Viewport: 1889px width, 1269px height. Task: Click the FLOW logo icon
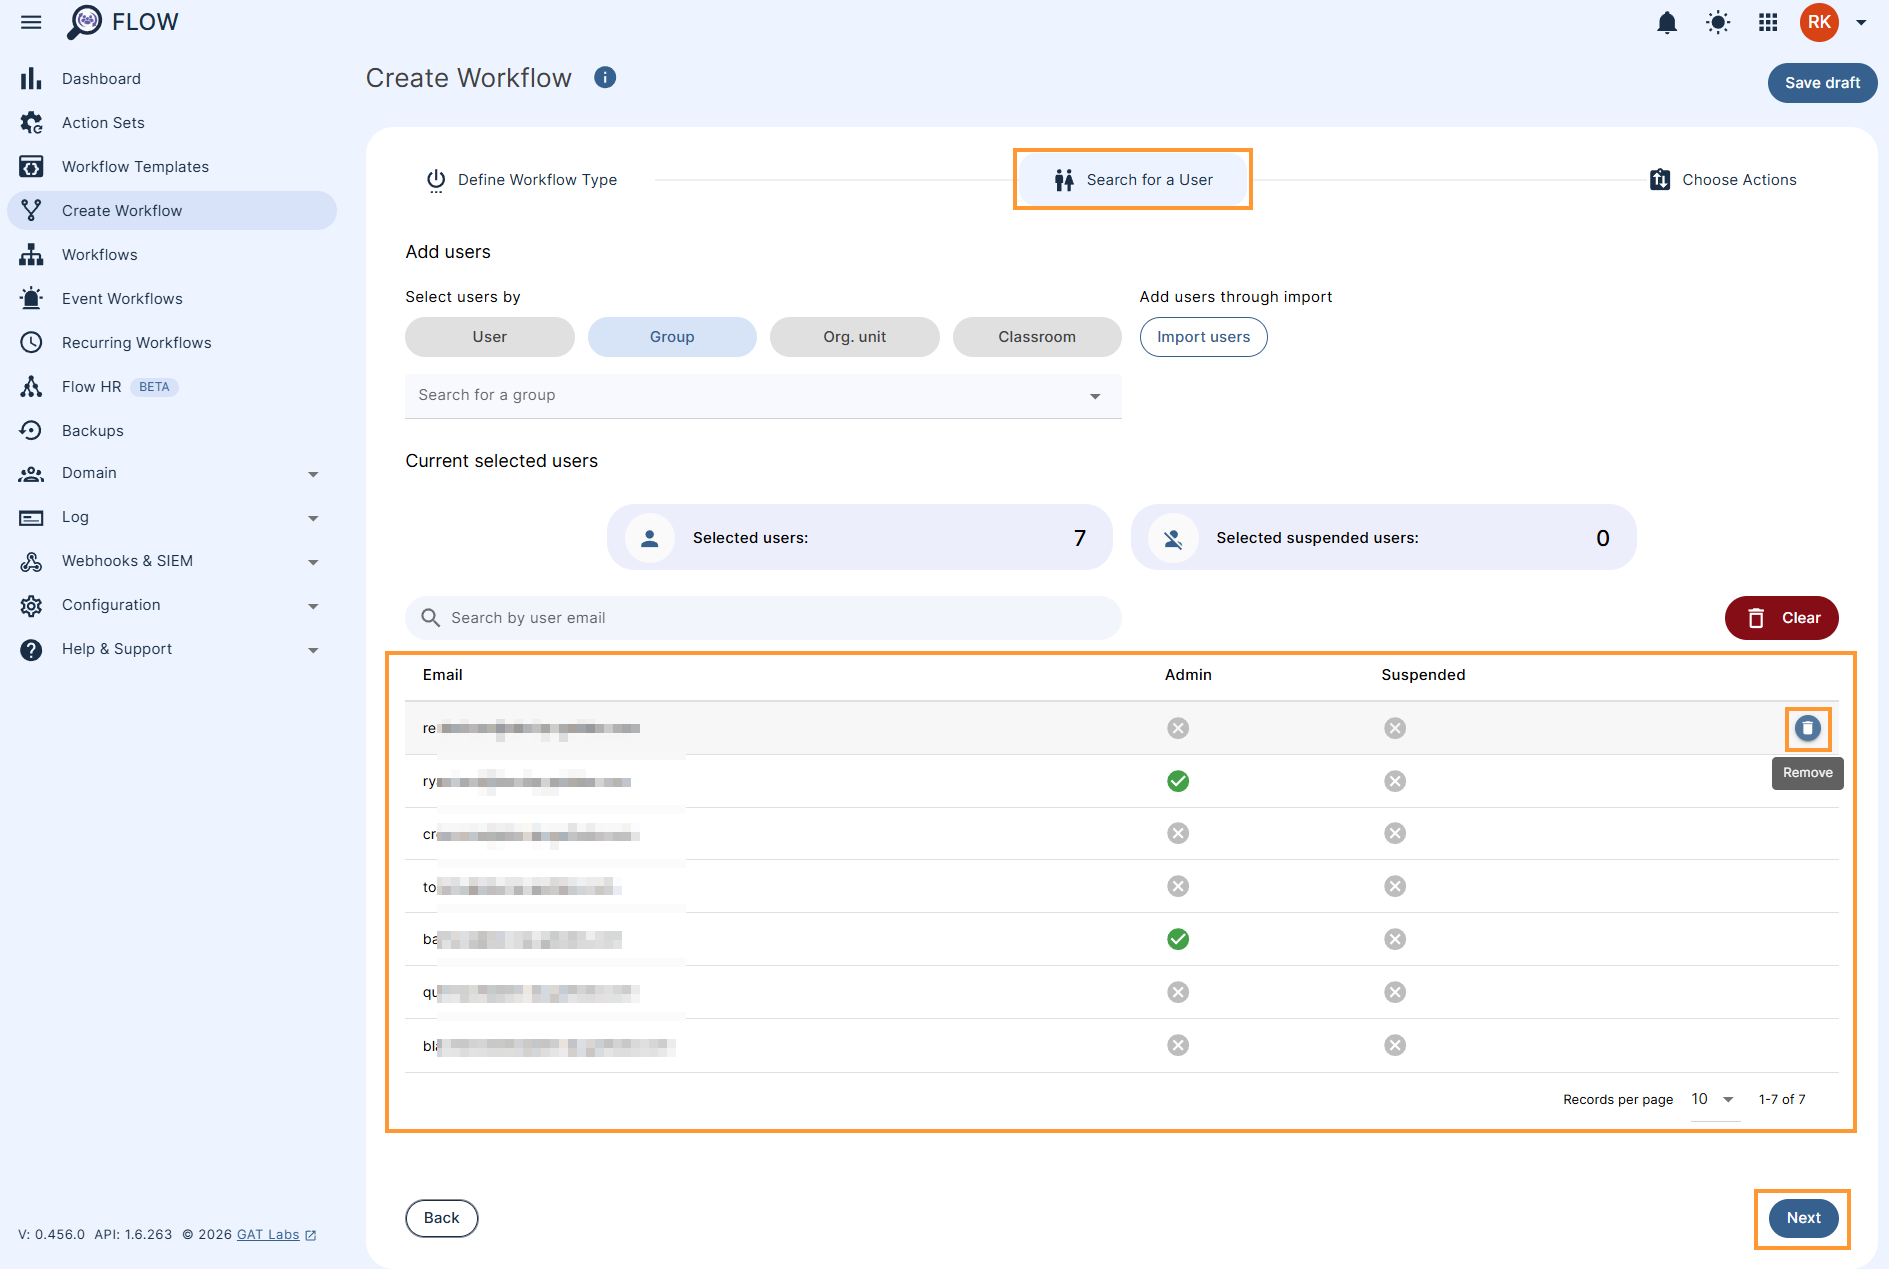tap(85, 22)
